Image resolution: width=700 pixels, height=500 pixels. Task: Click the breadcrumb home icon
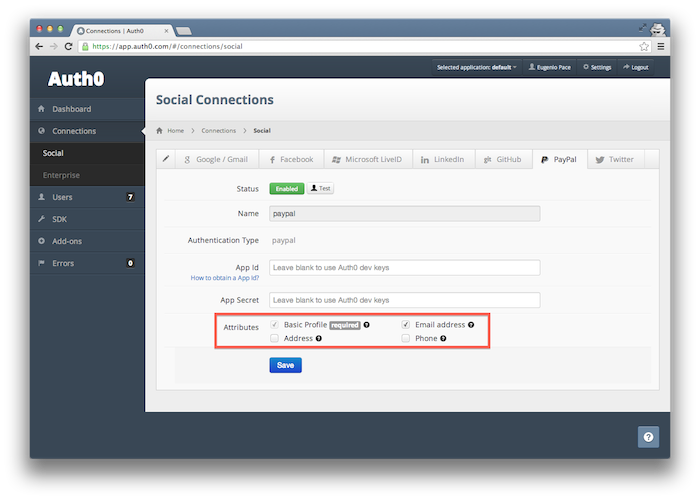159,131
